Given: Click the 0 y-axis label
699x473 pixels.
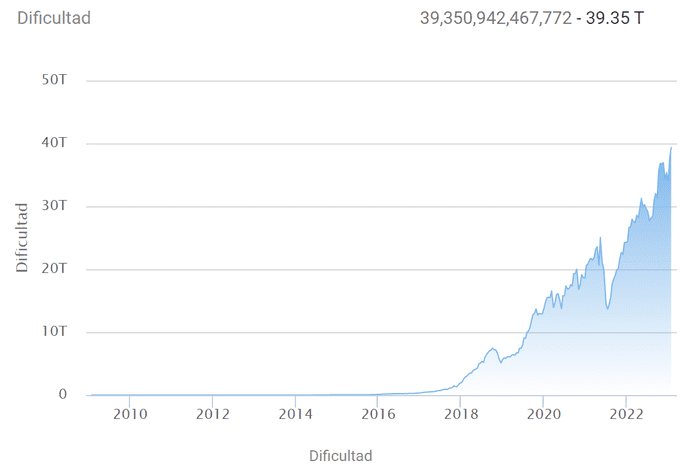Looking at the screenshot, I should click(62, 395).
